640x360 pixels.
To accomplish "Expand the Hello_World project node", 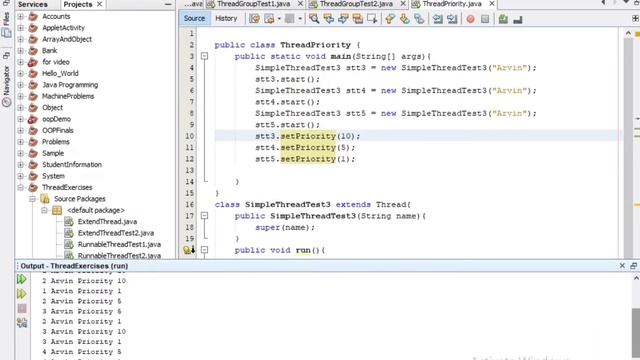I will (20, 73).
